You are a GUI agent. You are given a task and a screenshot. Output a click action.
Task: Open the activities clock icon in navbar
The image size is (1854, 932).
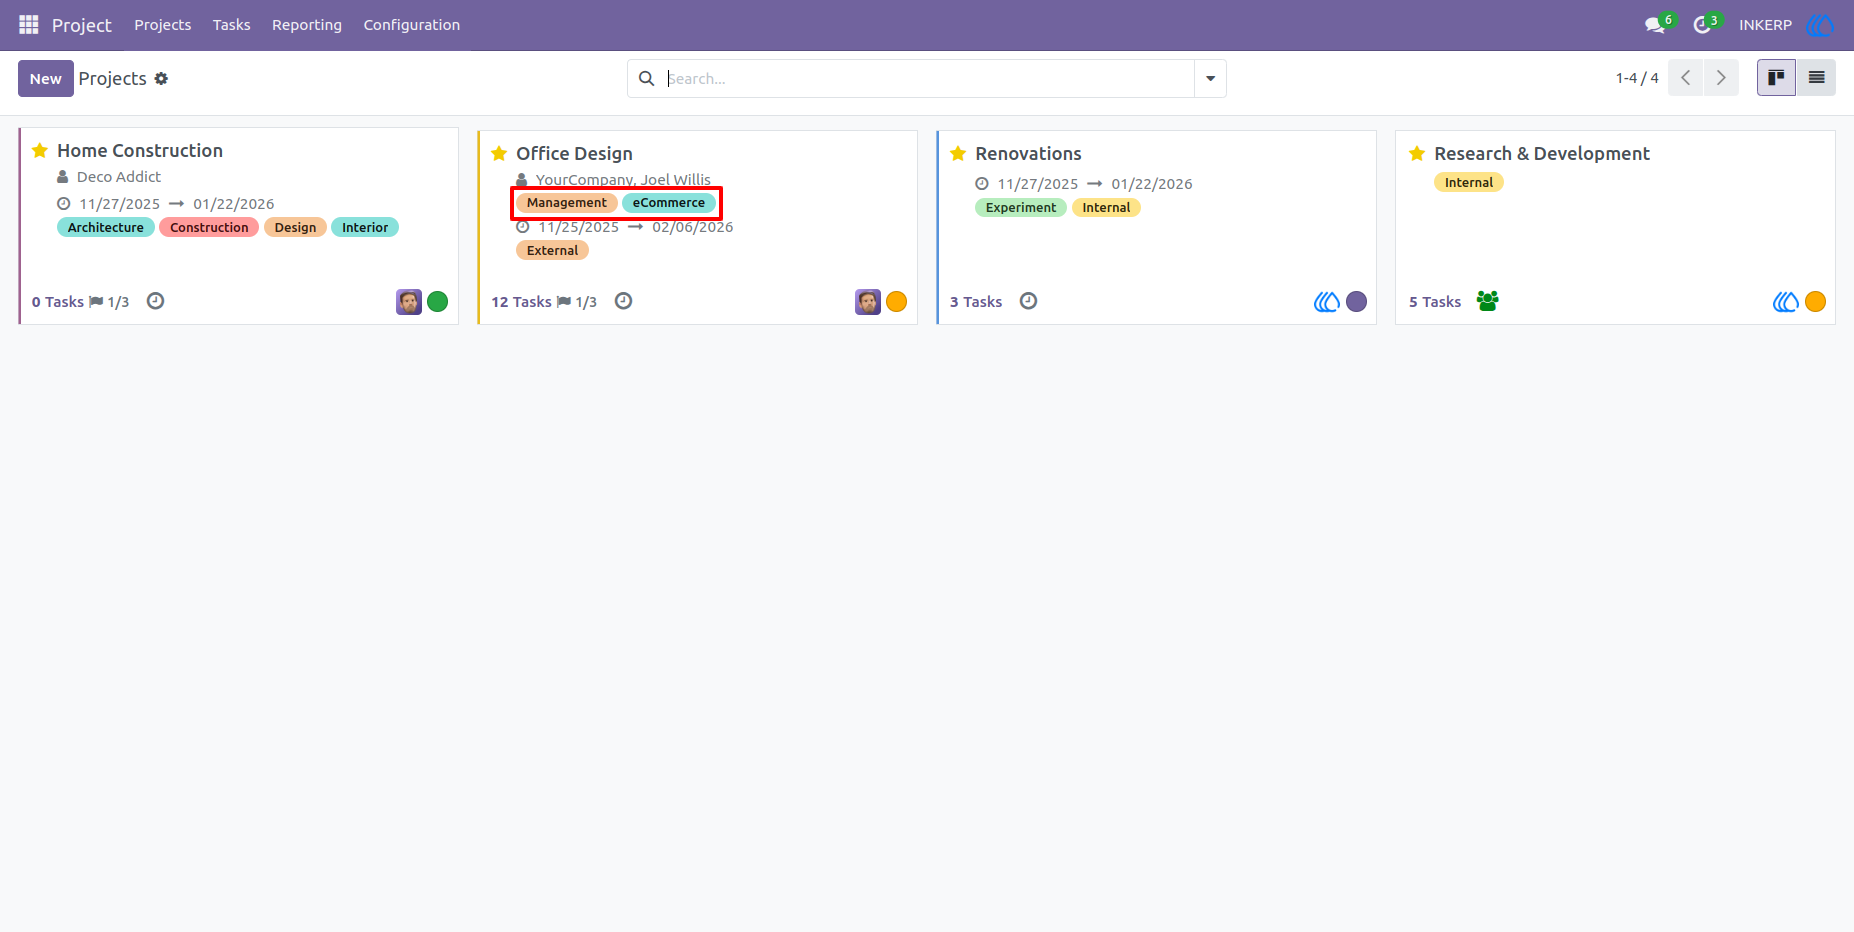pos(1702,25)
